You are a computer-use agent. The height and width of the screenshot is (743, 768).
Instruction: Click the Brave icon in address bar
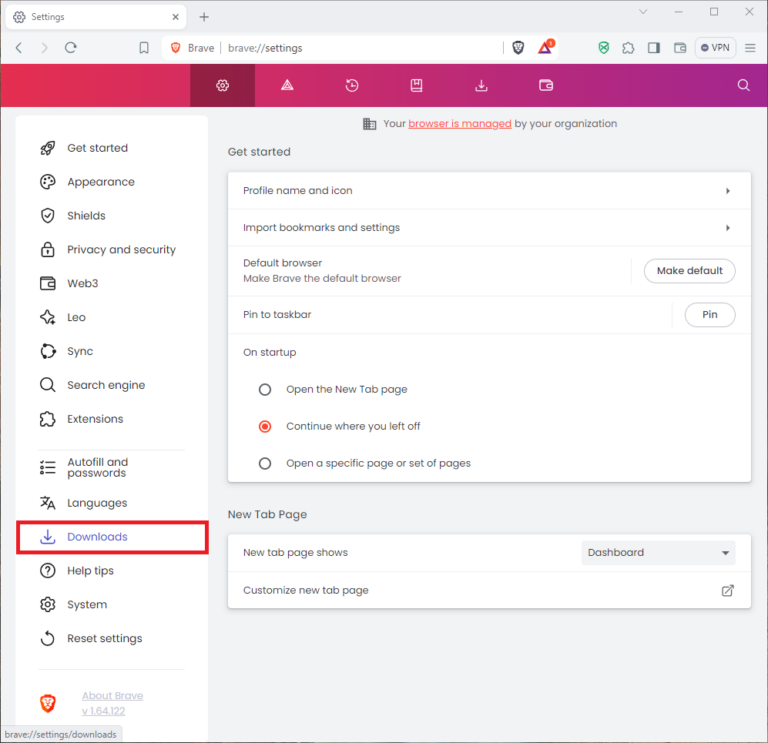pos(175,48)
